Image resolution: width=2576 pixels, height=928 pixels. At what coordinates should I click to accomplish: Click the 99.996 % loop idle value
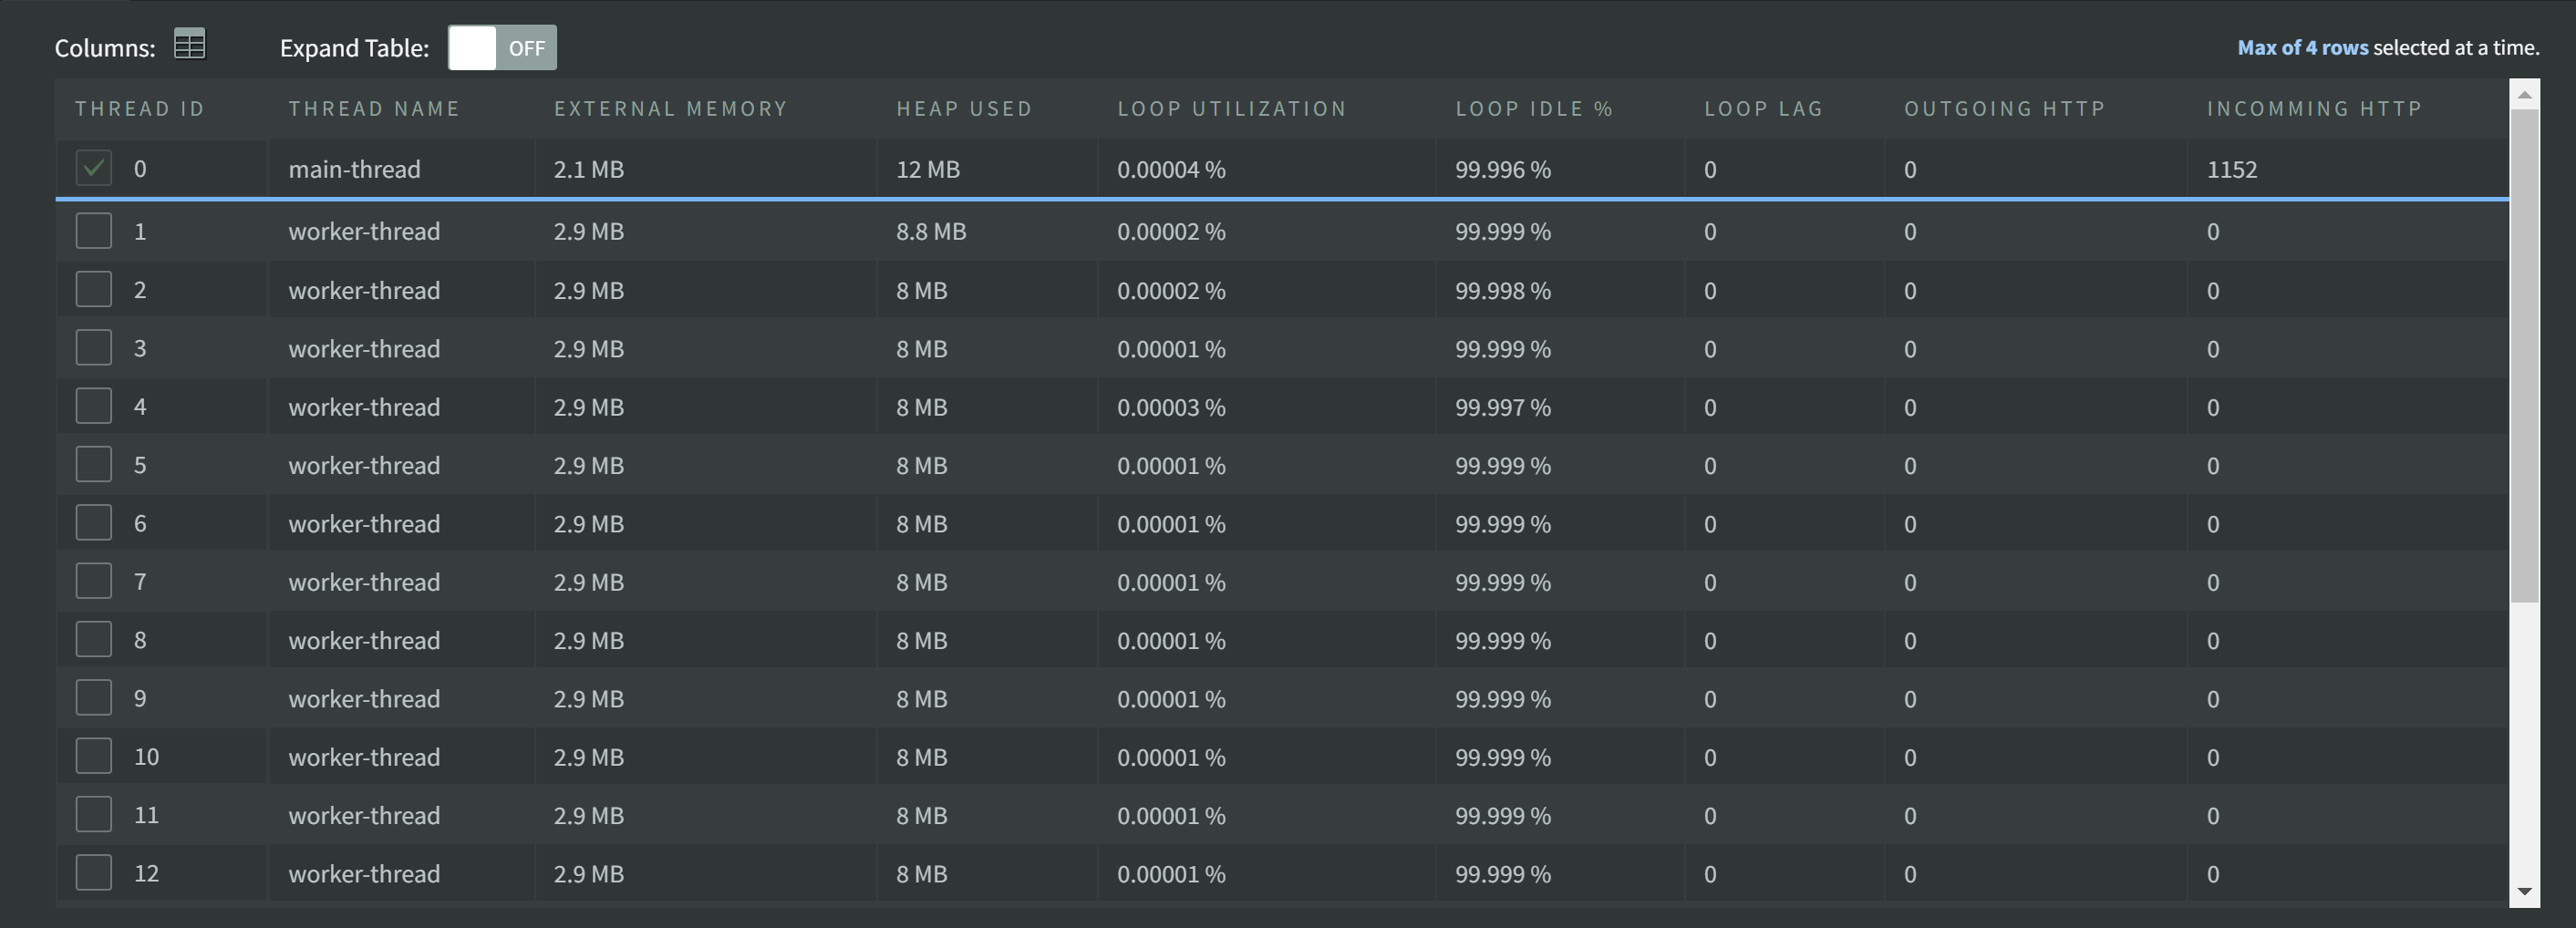point(1503,169)
